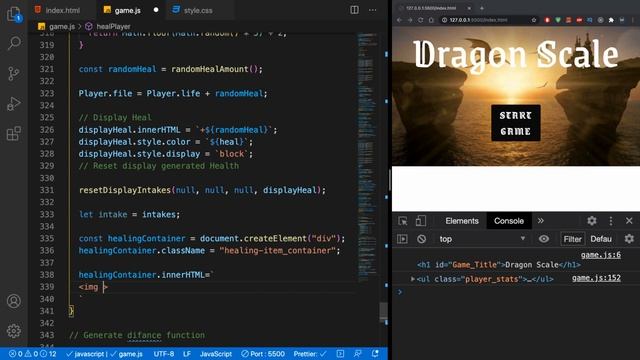Click the browser Back arrow

400,20
